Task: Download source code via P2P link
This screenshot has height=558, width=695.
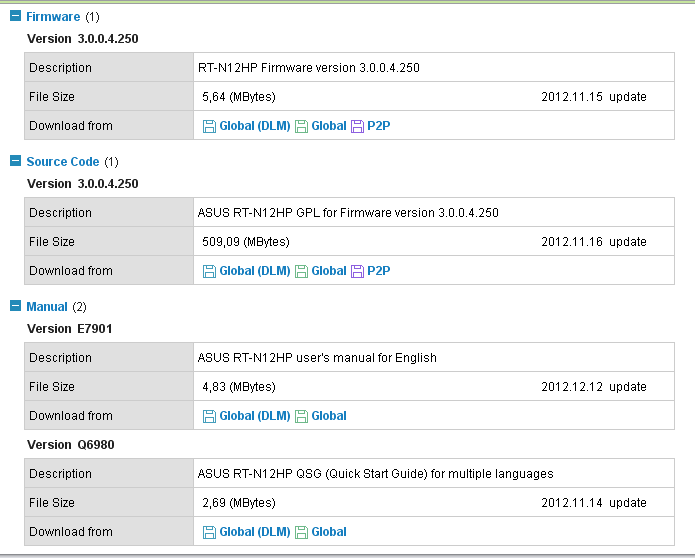Action: click(378, 271)
